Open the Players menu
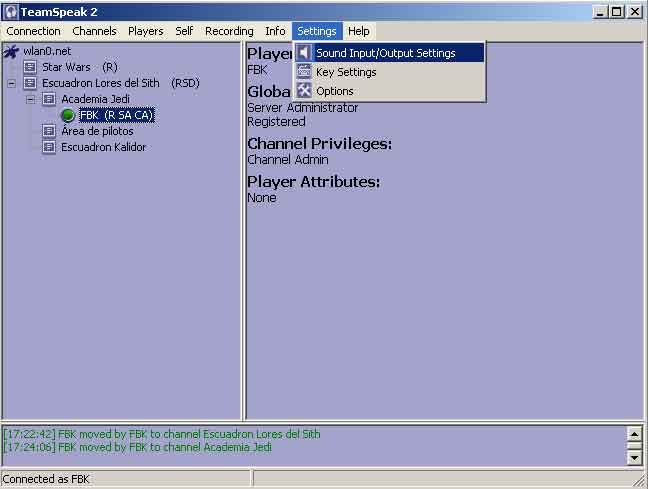648x489 pixels. (145, 31)
